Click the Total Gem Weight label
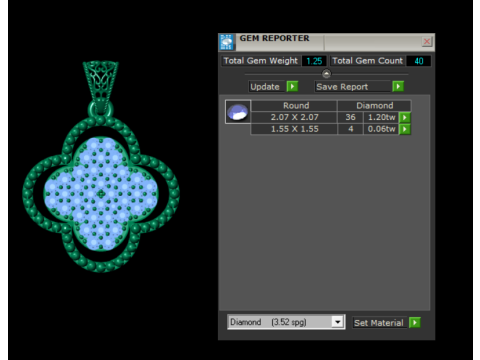Viewport: 480px width, 360px height. click(x=261, y=61)
